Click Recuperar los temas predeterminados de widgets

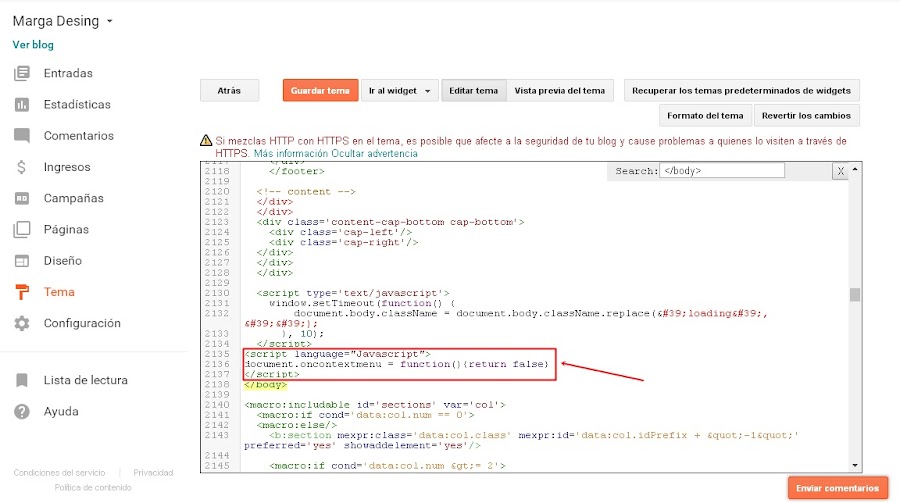click(742, 91)
